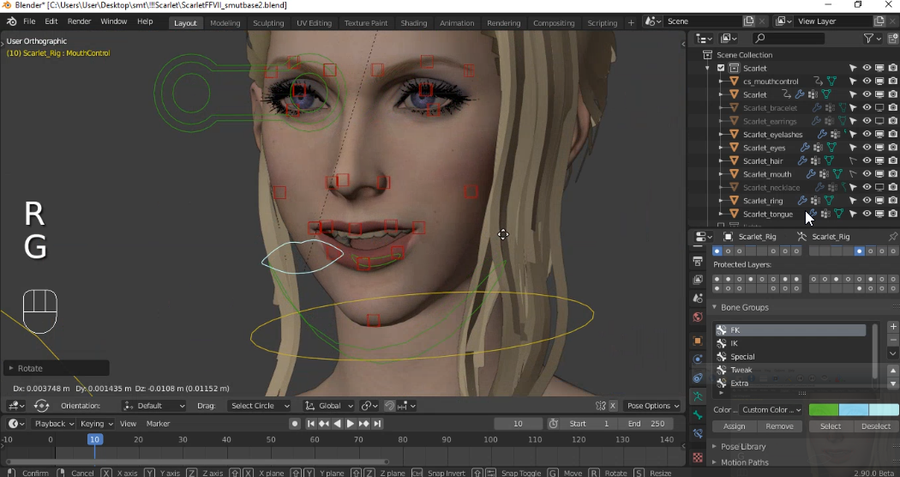900x477 pixels.
Task: Open the Blender logo menu
Action: point(11,21)
